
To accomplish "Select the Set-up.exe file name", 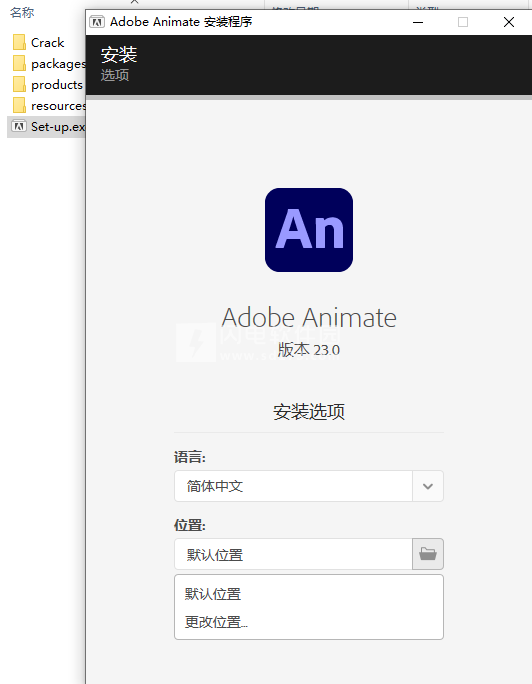I will click(58, 127).
